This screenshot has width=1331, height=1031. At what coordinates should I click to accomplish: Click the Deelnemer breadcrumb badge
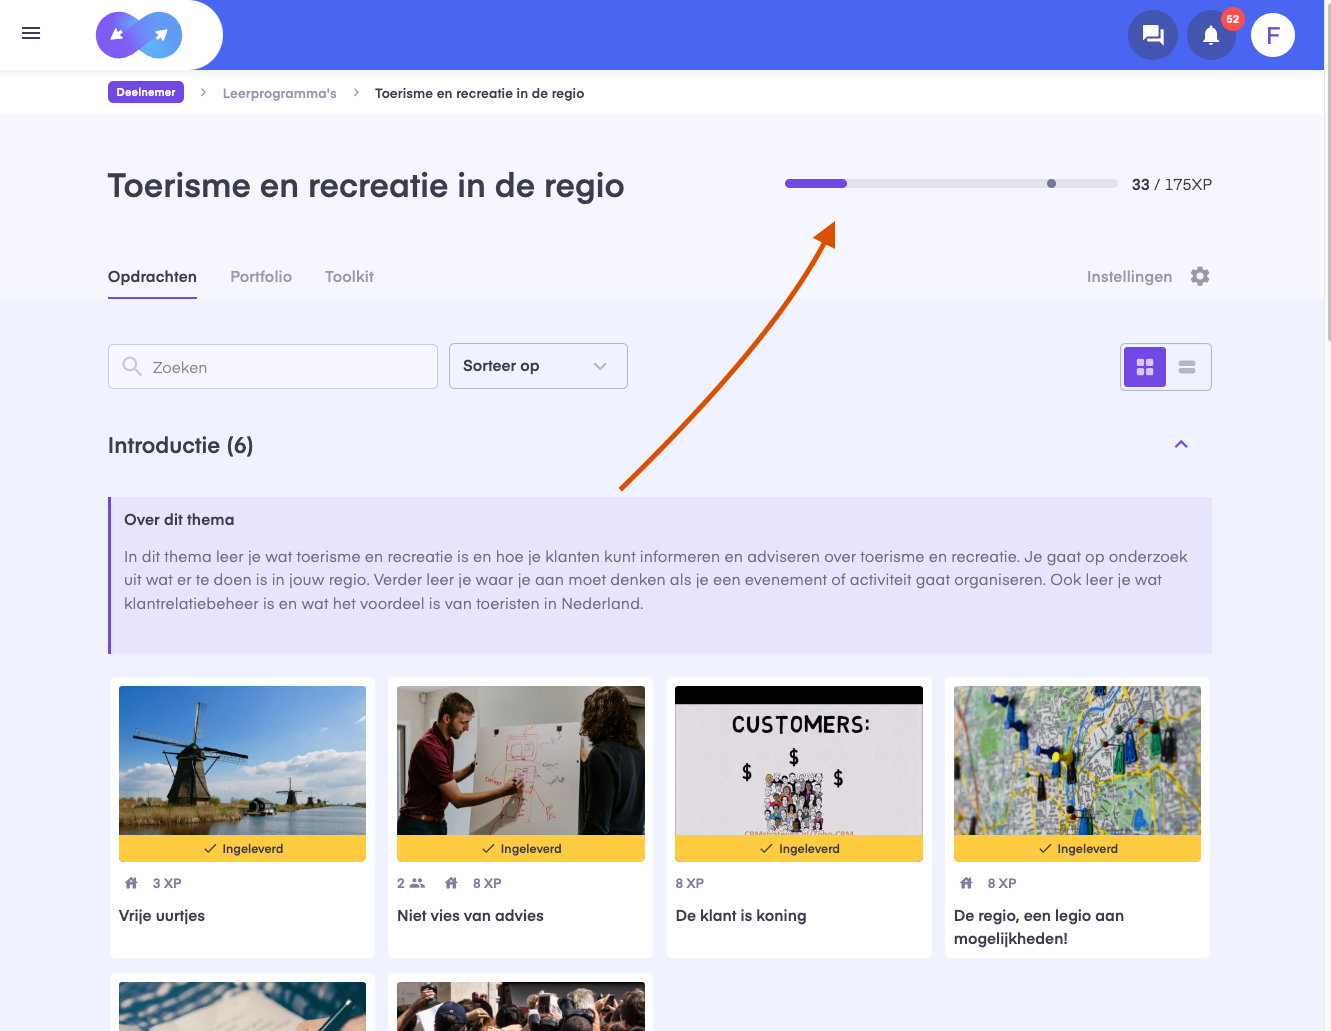(x=146, y=92)
